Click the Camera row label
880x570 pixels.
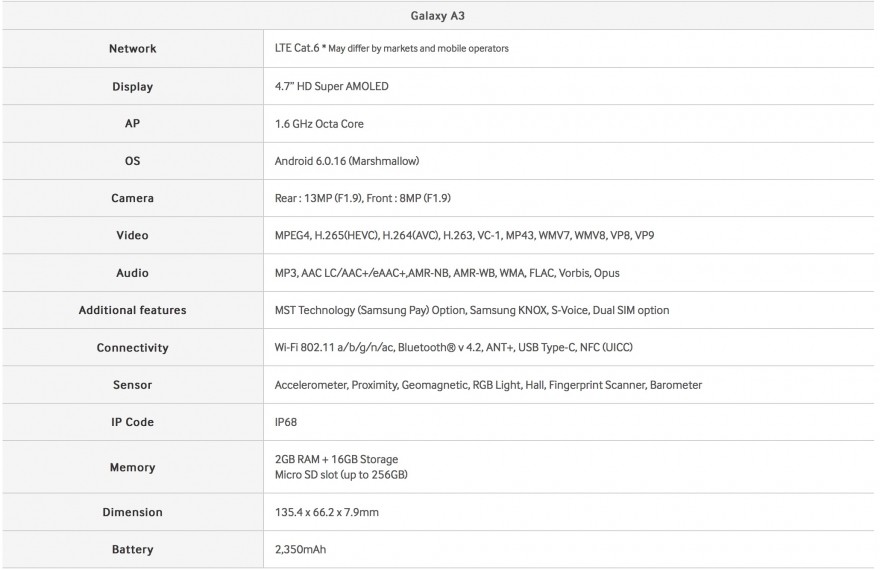(x=132, y=198)
